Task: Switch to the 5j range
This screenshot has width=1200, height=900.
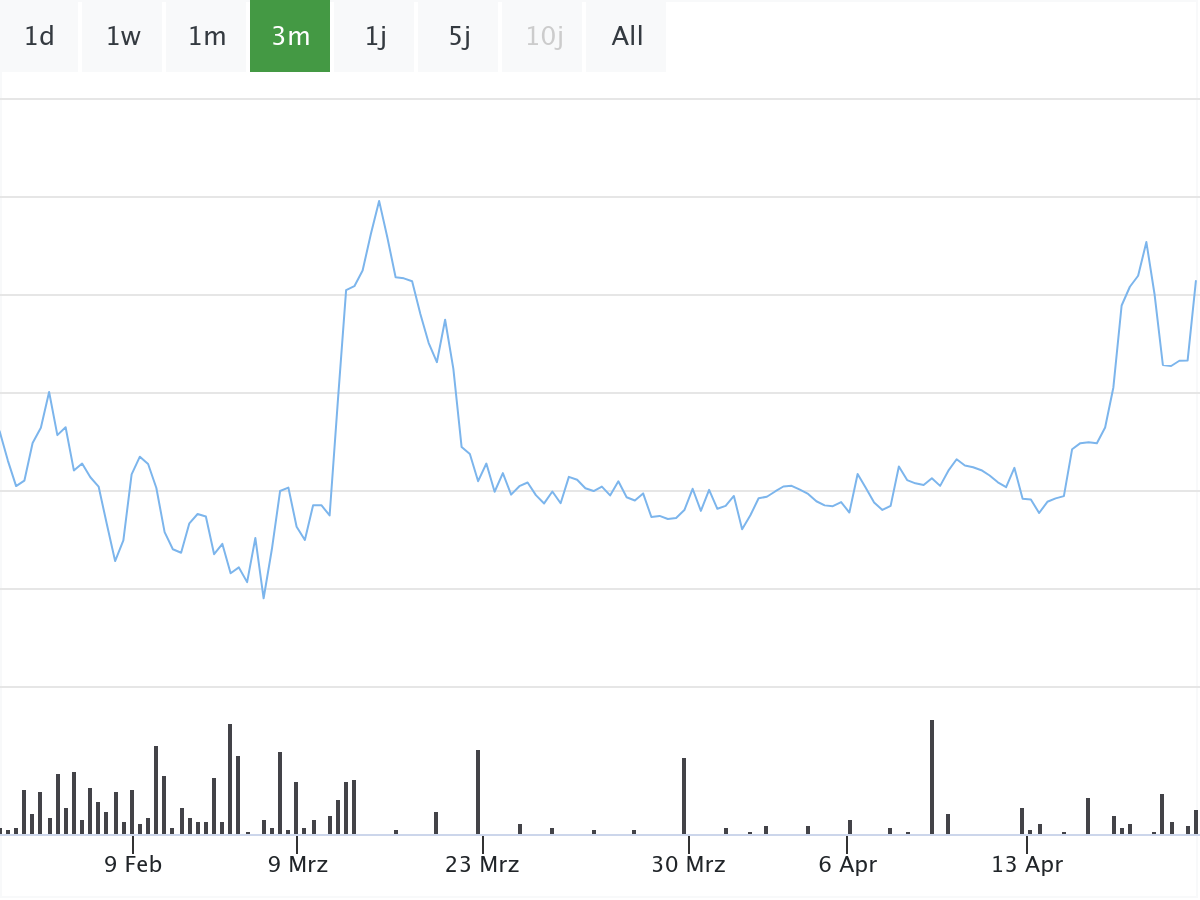Action: 459,37
